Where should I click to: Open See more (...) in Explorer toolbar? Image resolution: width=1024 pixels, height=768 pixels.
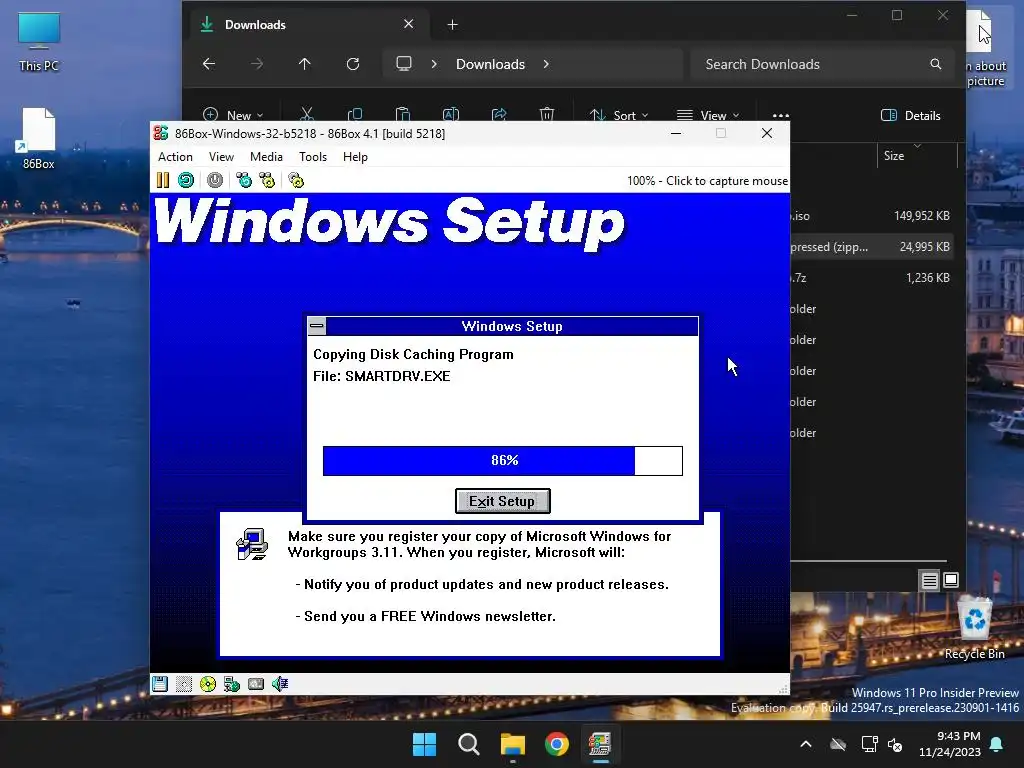780,116
